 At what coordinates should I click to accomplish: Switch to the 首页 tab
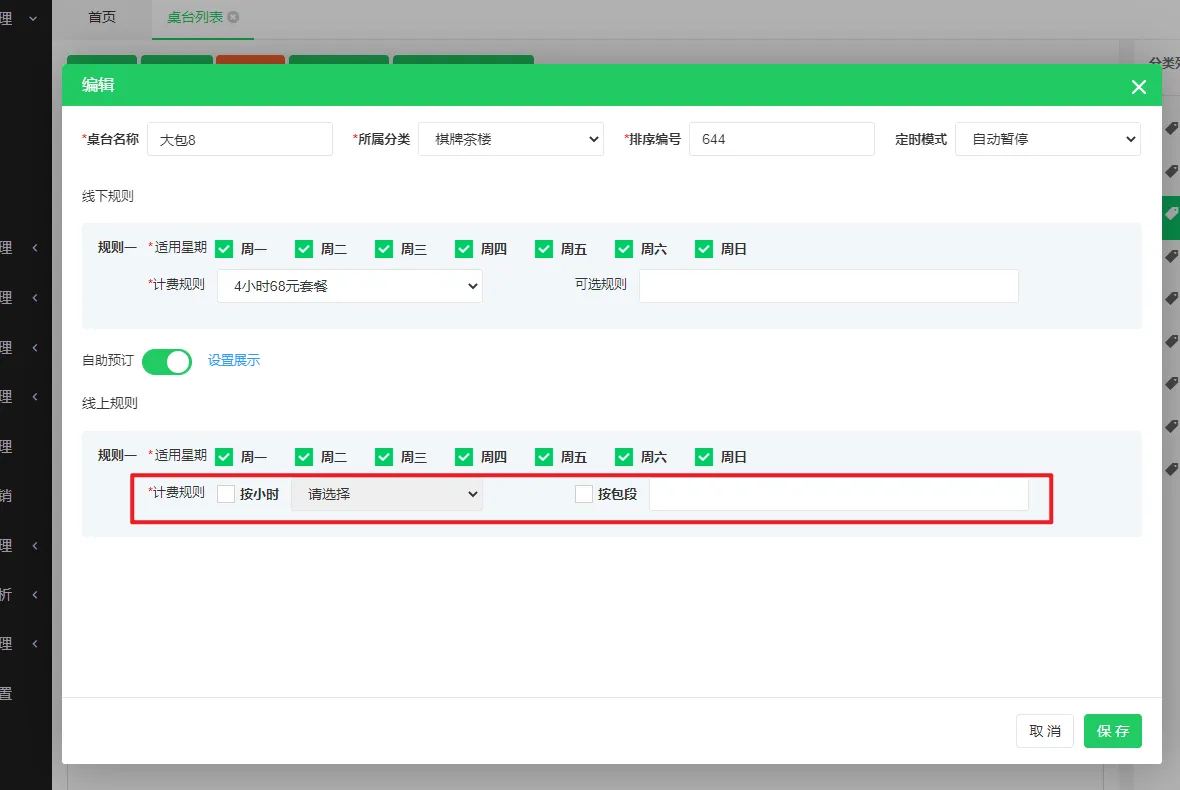tap(102, 17)
